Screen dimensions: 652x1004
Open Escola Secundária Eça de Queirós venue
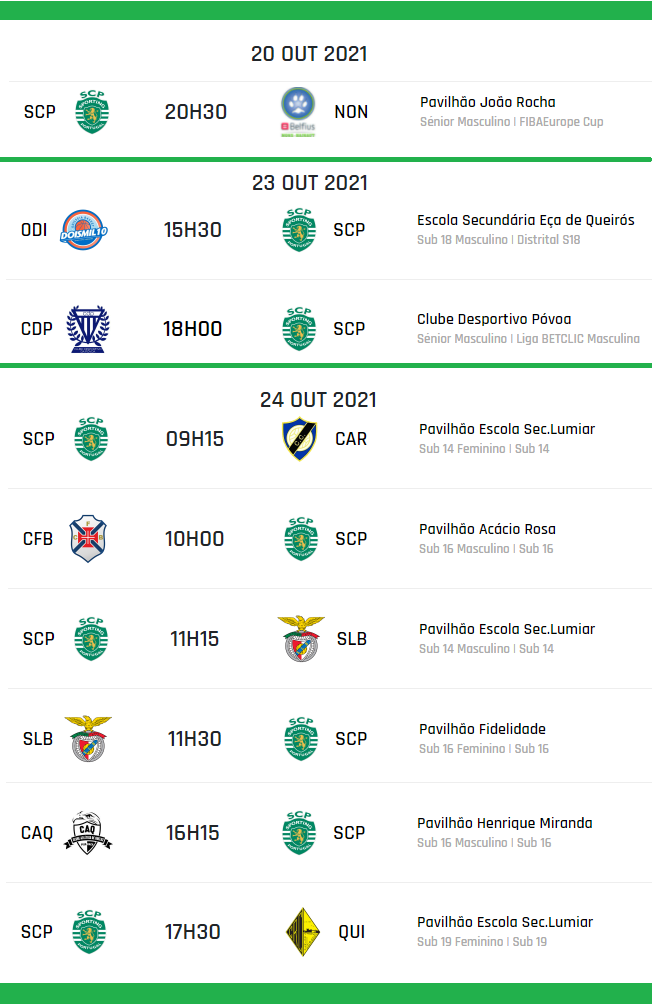point(525,220)
